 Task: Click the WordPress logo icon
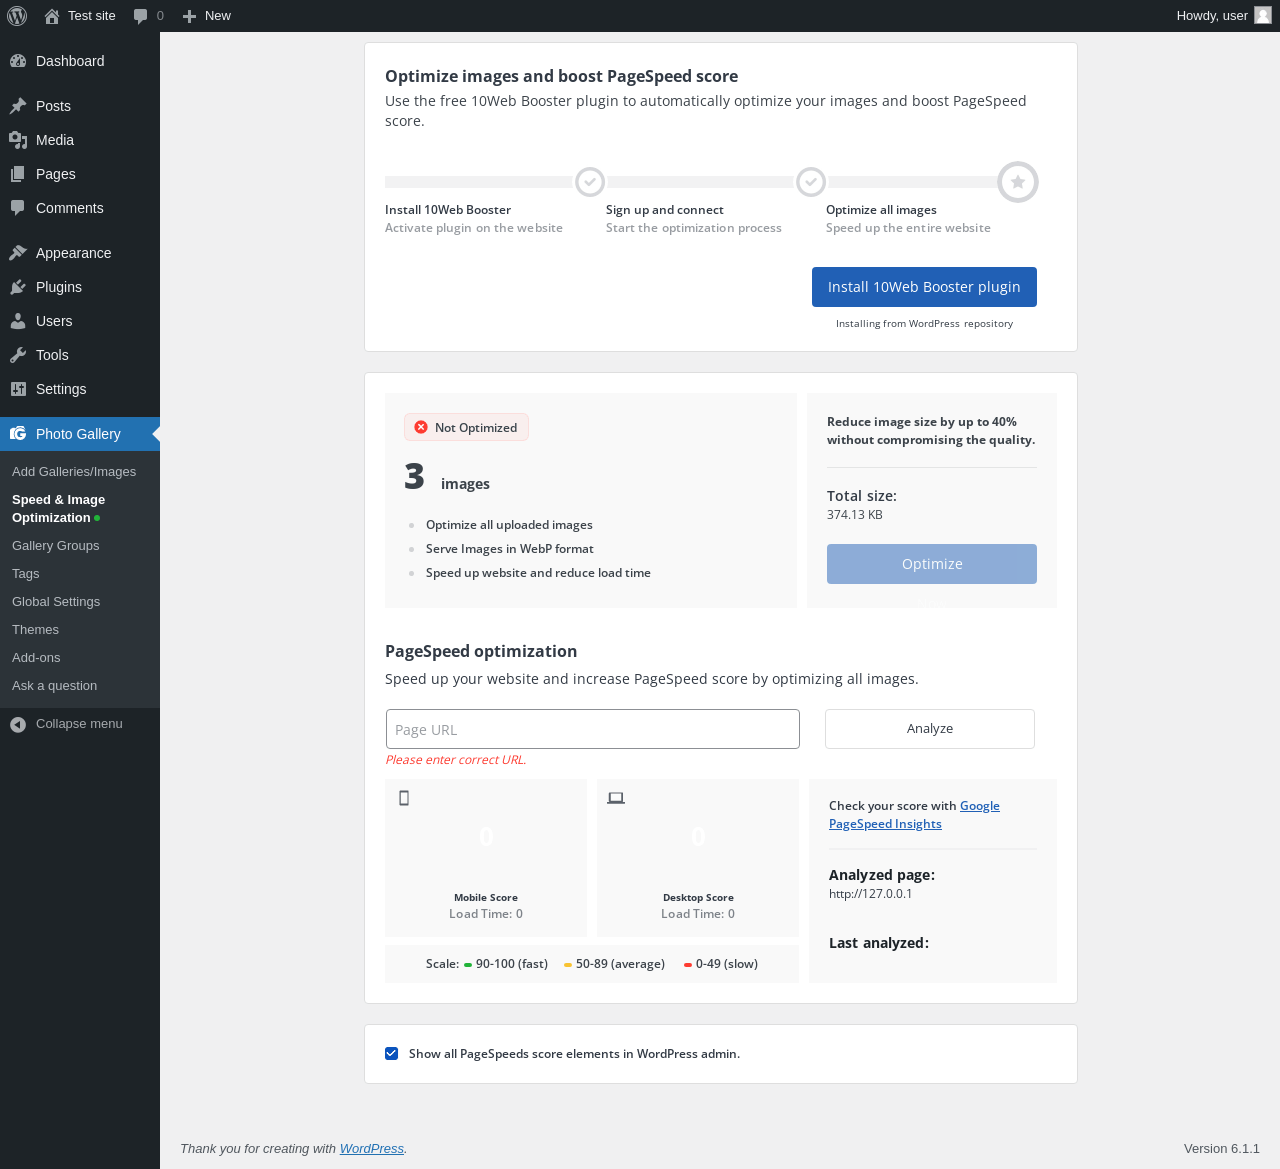click(17, 16)
